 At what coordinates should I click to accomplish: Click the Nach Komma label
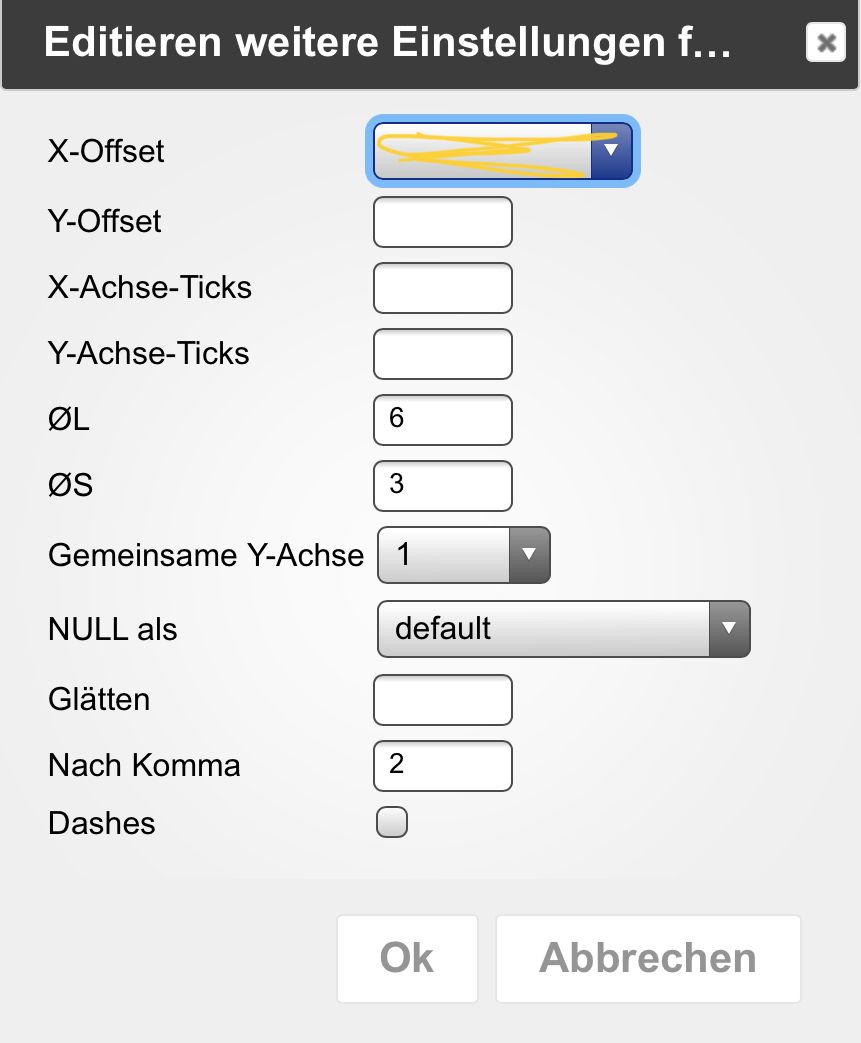144,766
